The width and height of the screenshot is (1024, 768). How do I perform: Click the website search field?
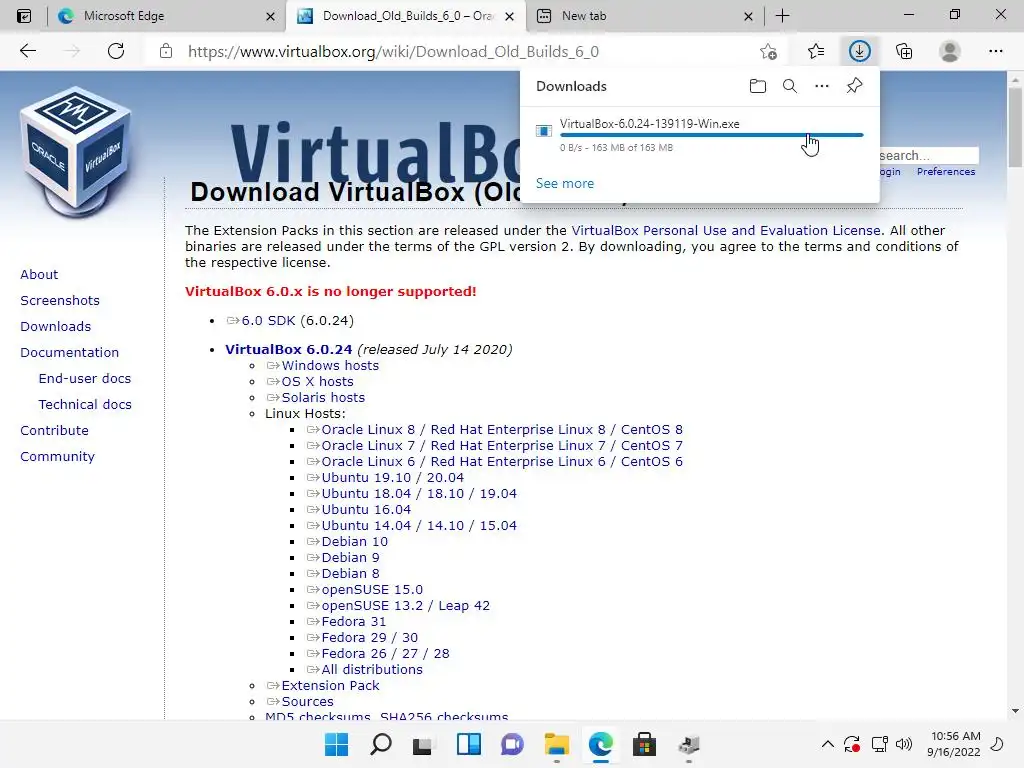click(927, 155)
